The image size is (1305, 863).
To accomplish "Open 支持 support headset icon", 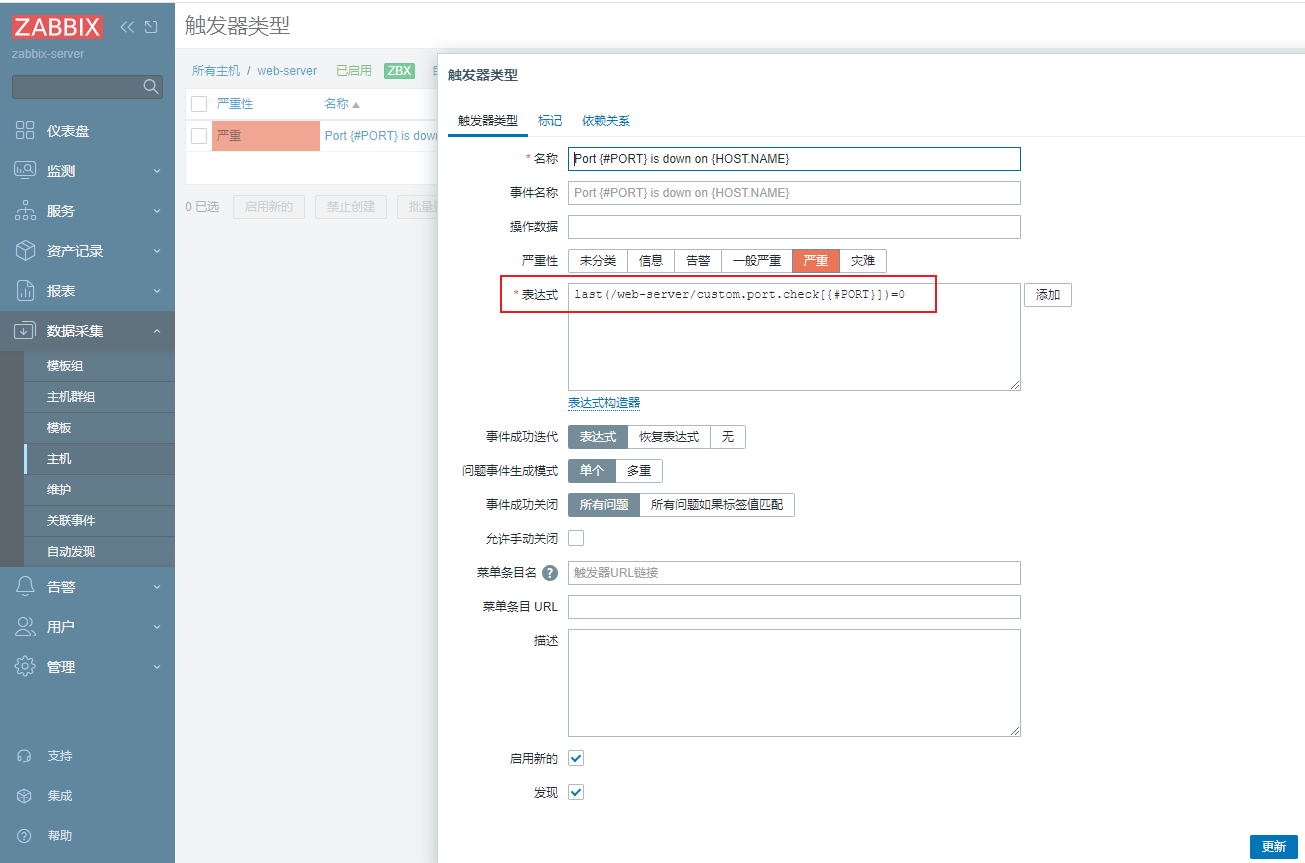I will [x=25, y=756].
